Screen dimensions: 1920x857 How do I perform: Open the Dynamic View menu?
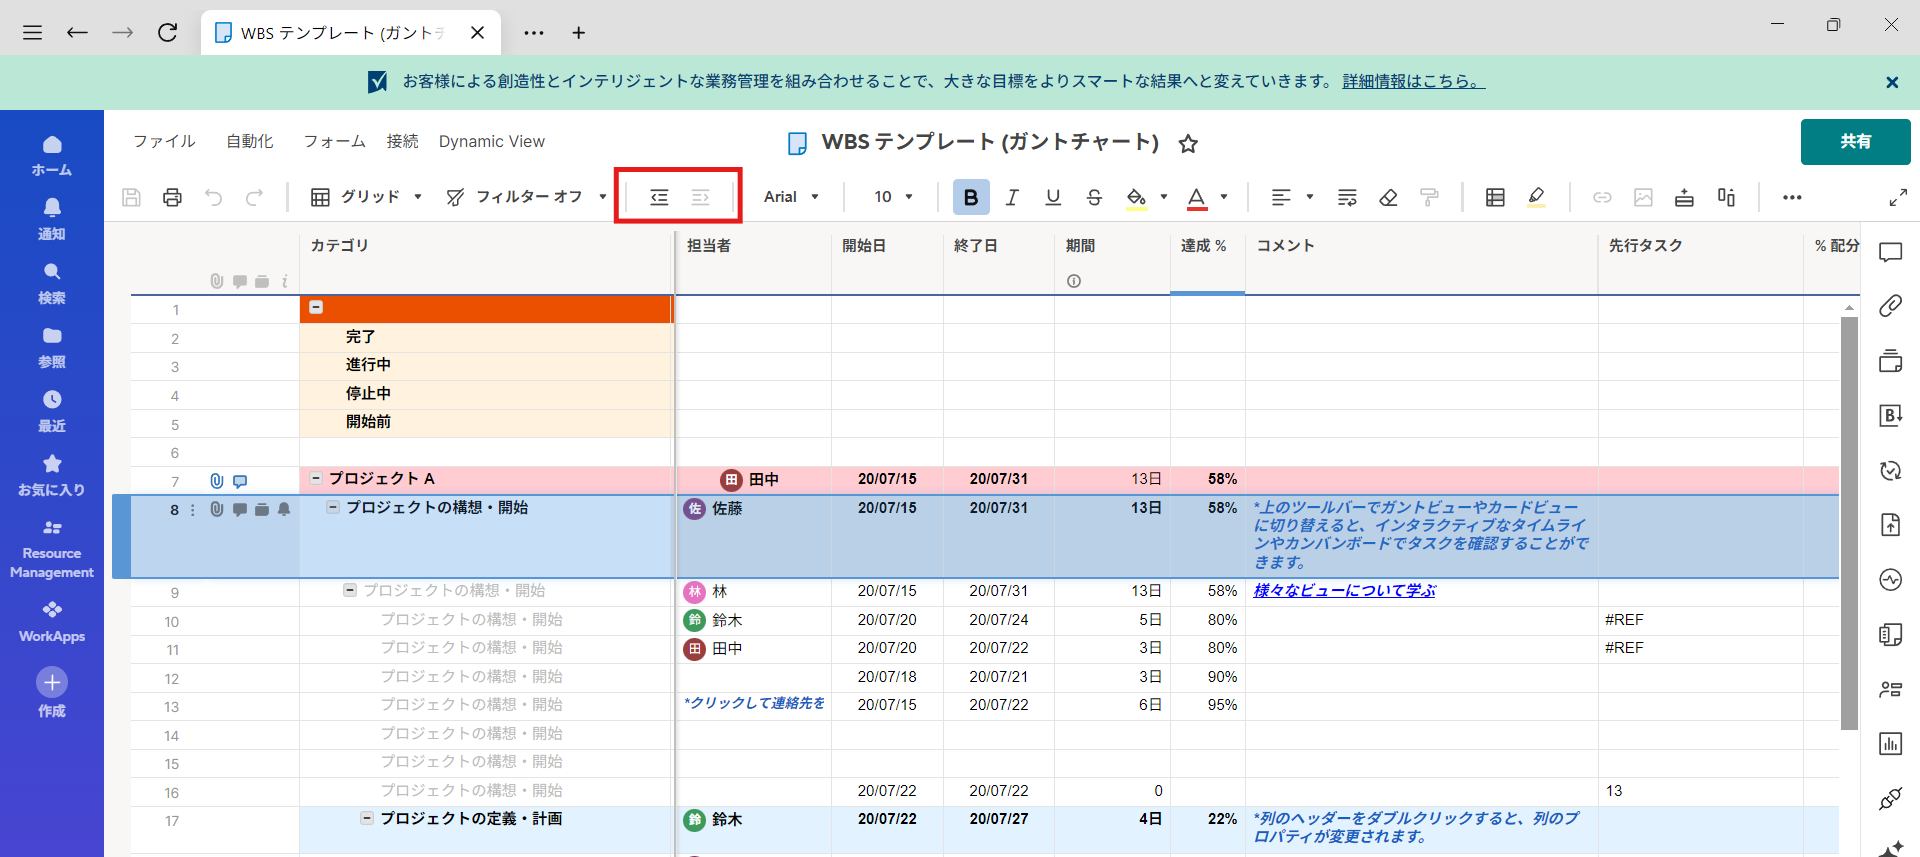pyautogui.click(x=491, y=142)
